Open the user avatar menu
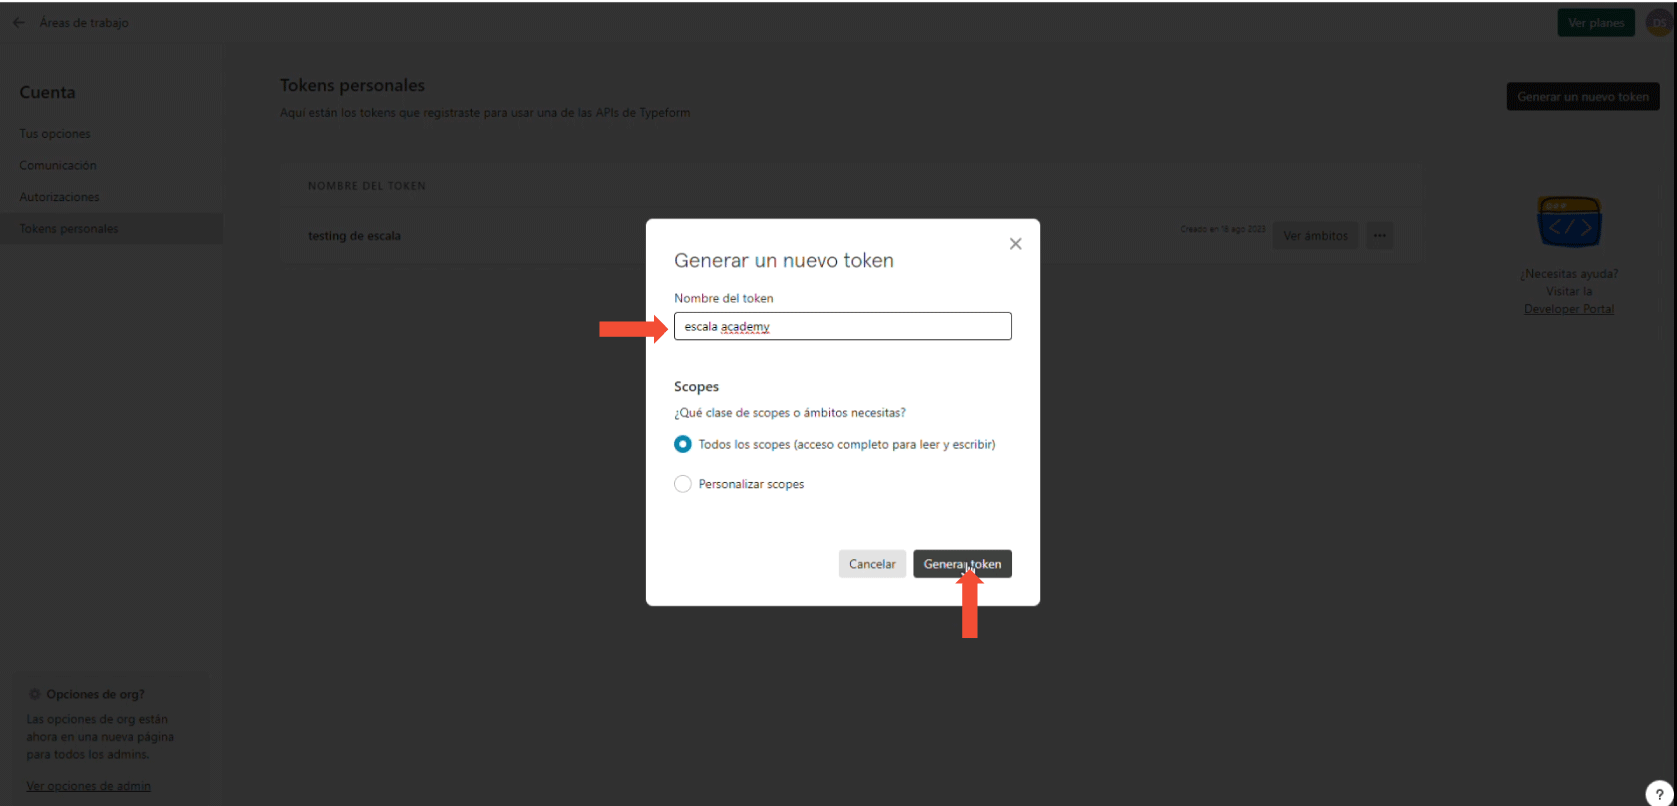Viewport: 1677px width, 806px height. (x=1661, y=23)
